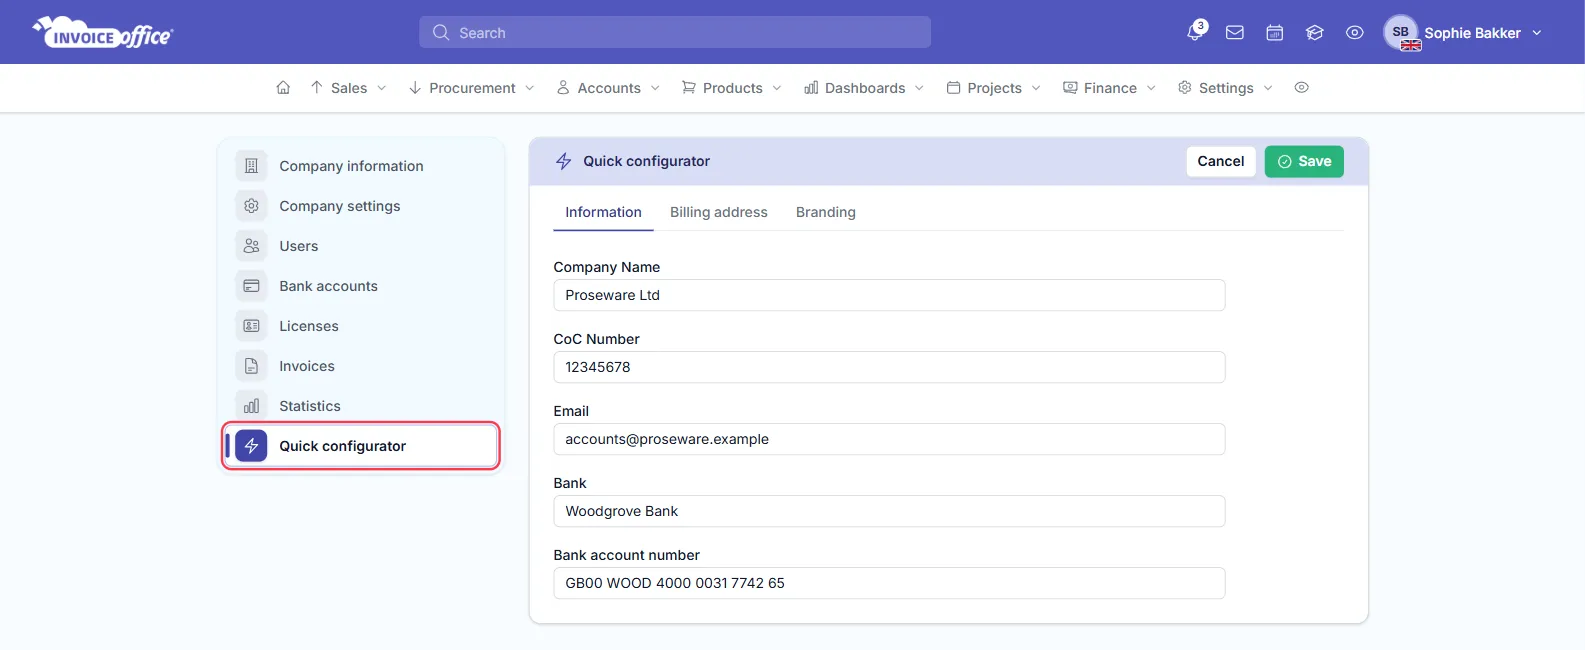Open the notifications bell icon
This screenshot has height=650, width=1585.
click(x=1196, y=32)
